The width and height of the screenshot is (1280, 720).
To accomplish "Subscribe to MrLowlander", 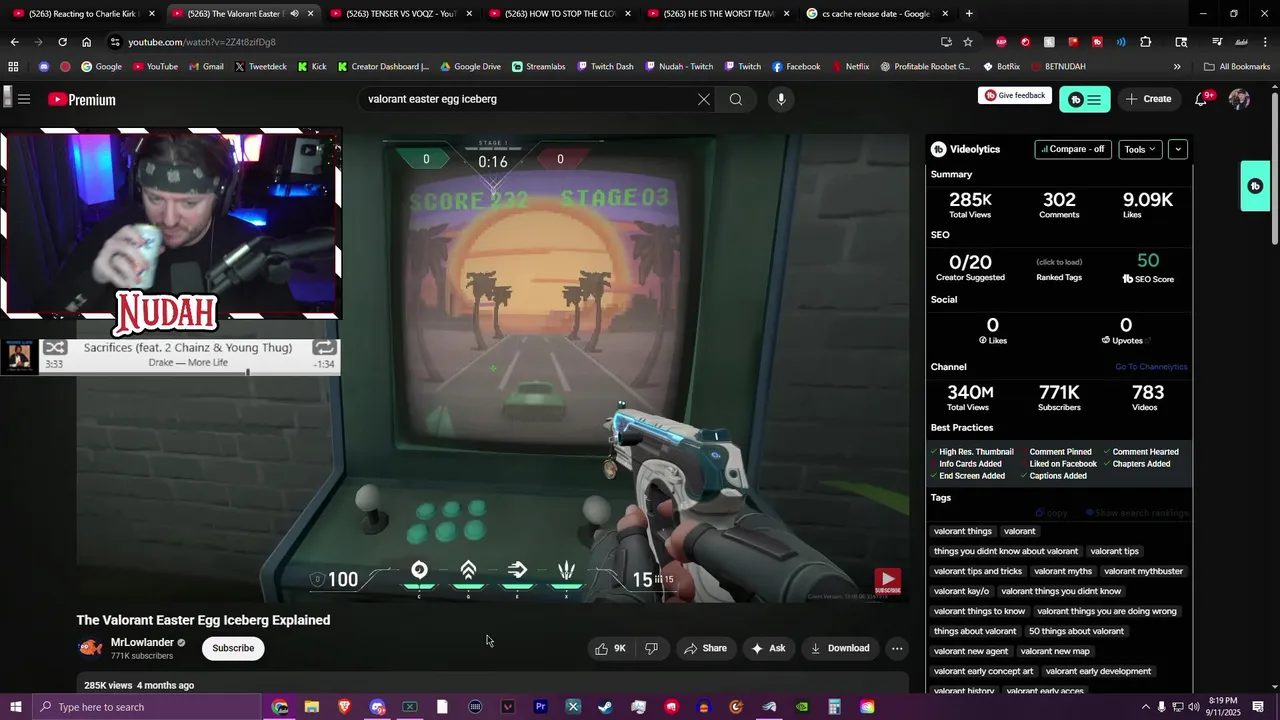I will [x=233, y=648].
